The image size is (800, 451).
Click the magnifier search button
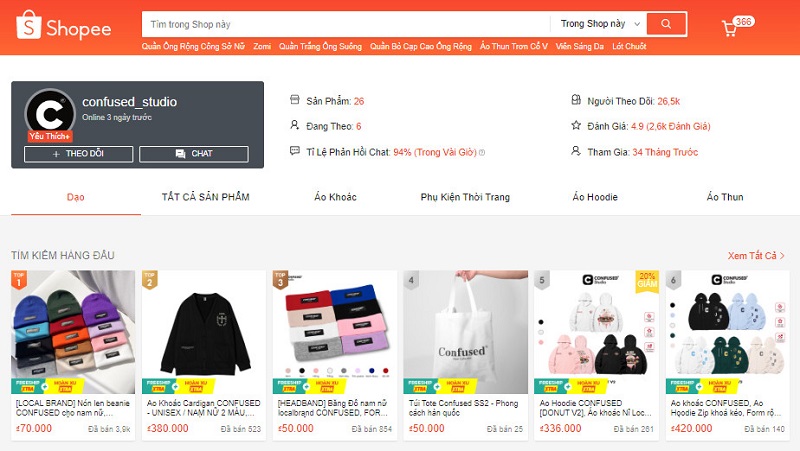pos(666,24)
